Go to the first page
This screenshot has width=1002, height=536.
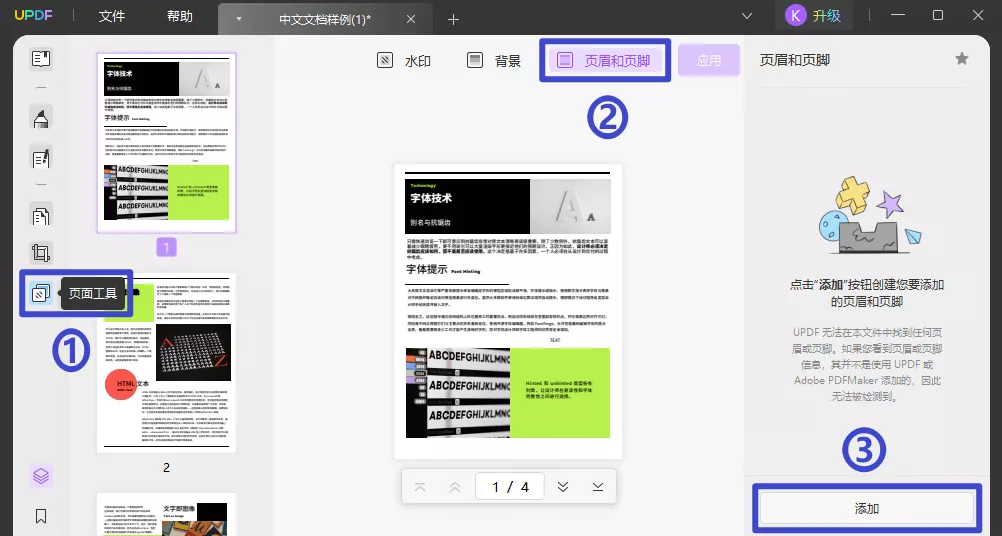[x=420, y=487]
